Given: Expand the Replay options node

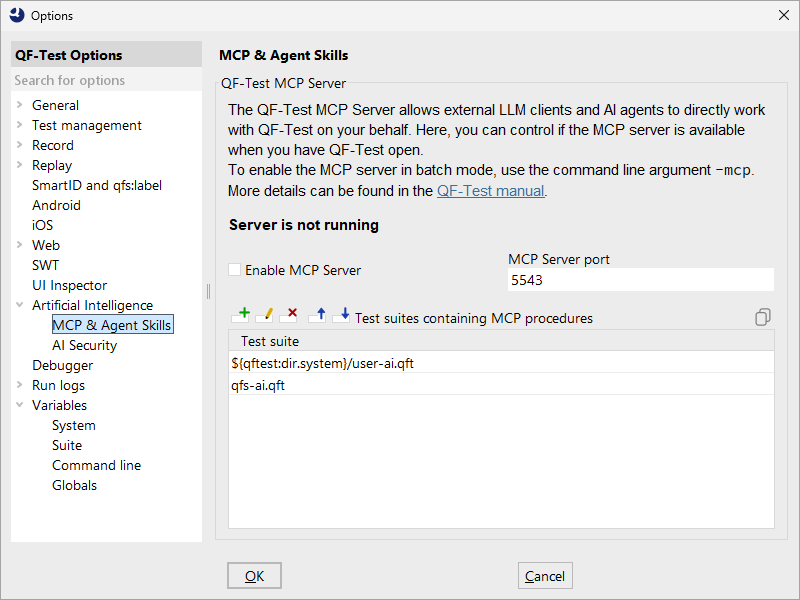Looking at the screenshot, I should 19,165.
